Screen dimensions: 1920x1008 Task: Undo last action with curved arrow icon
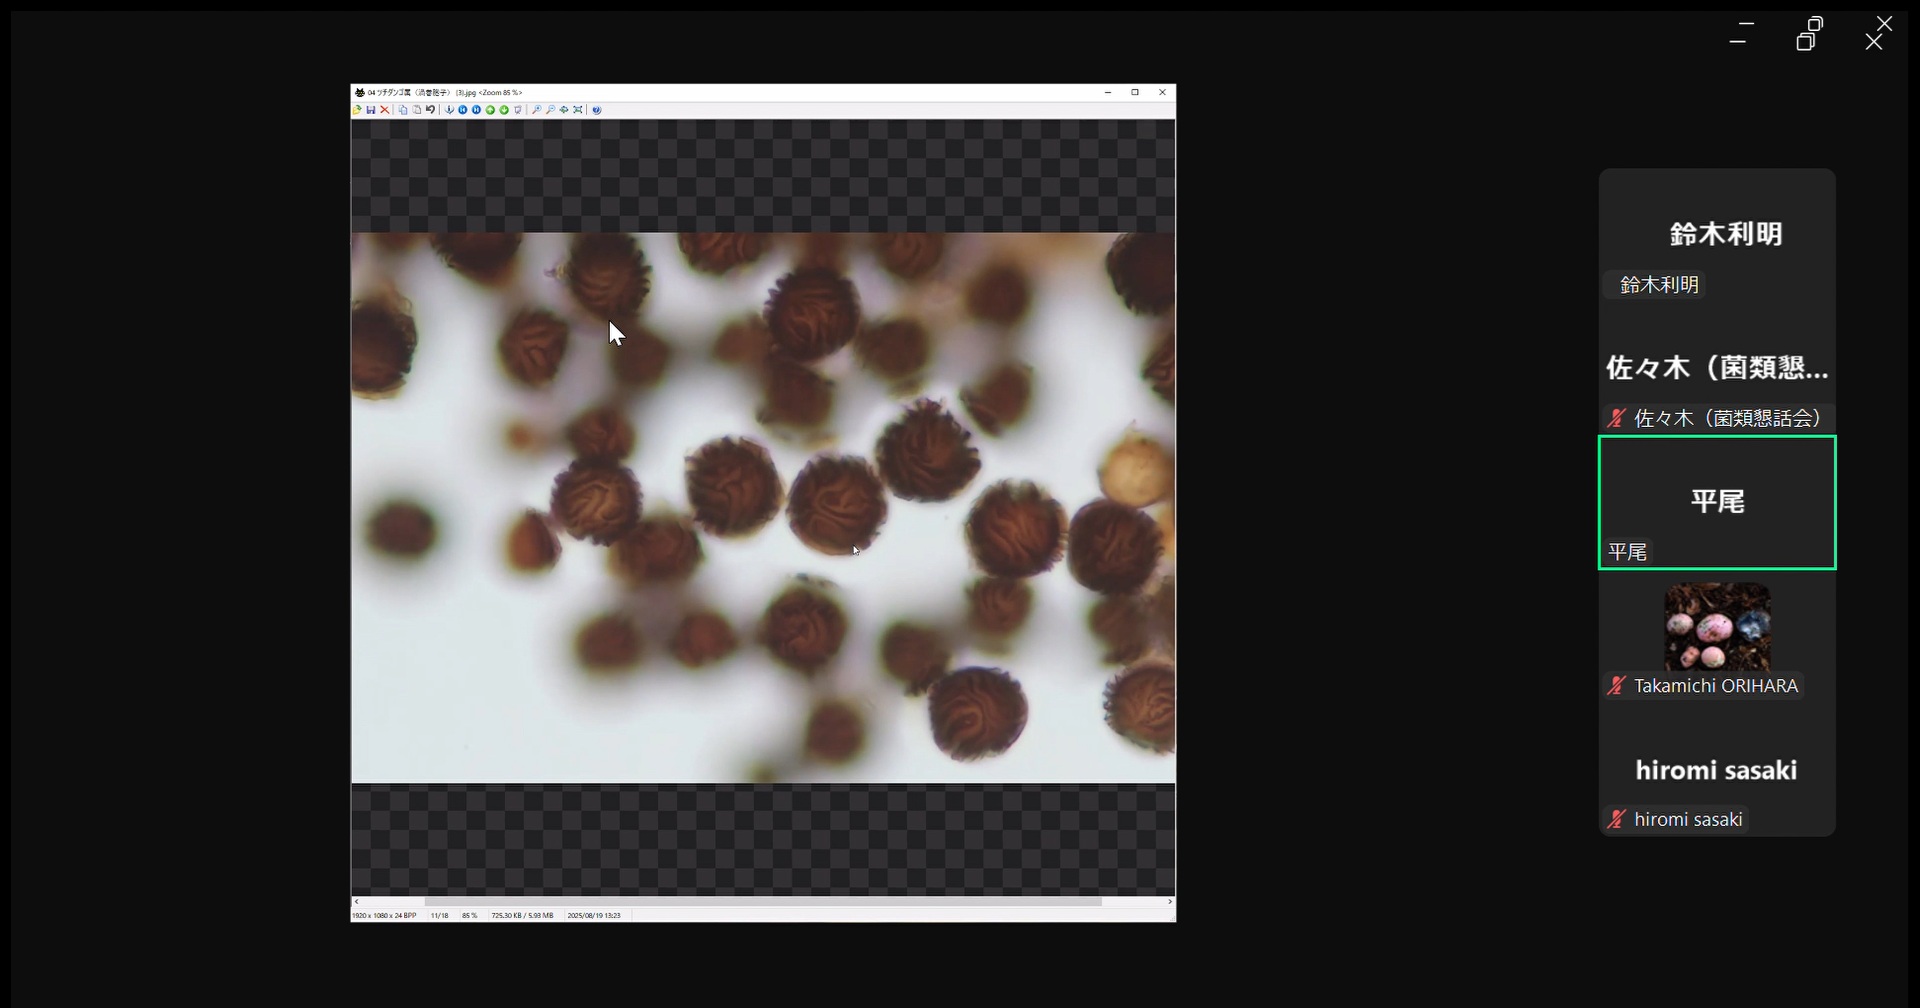[431, 110]
